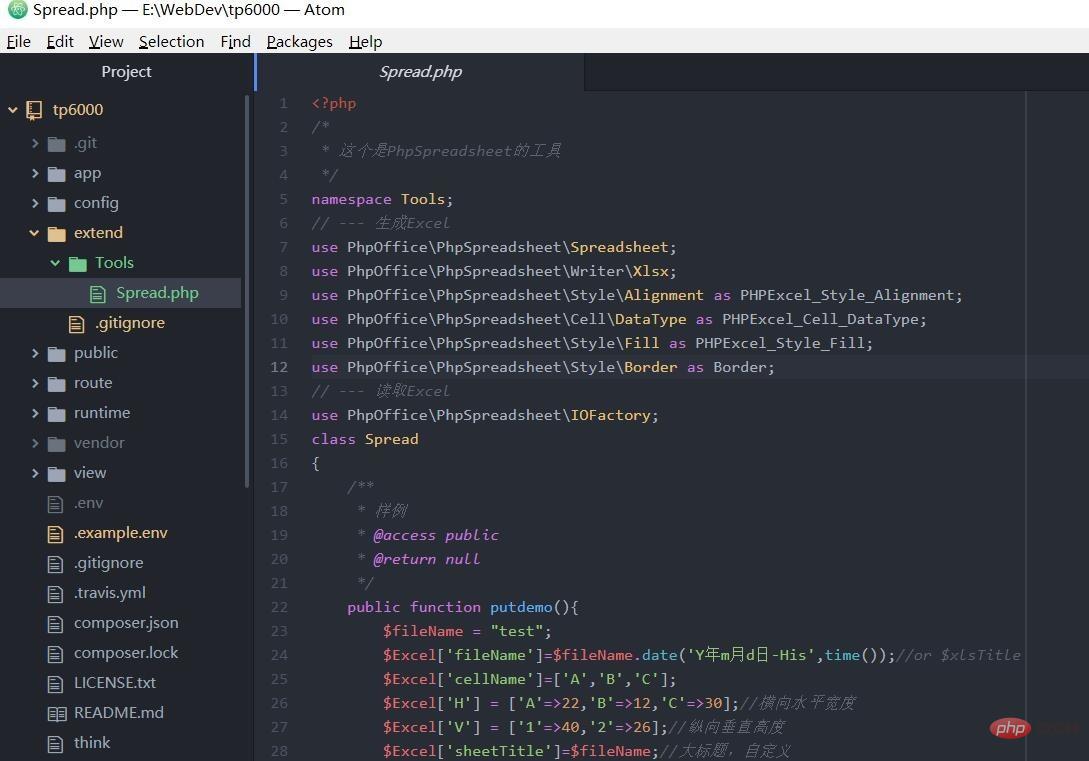Click the .travis.yml file icon
The width and height of the screenshot is (1089, 761).
pos(55,594)
